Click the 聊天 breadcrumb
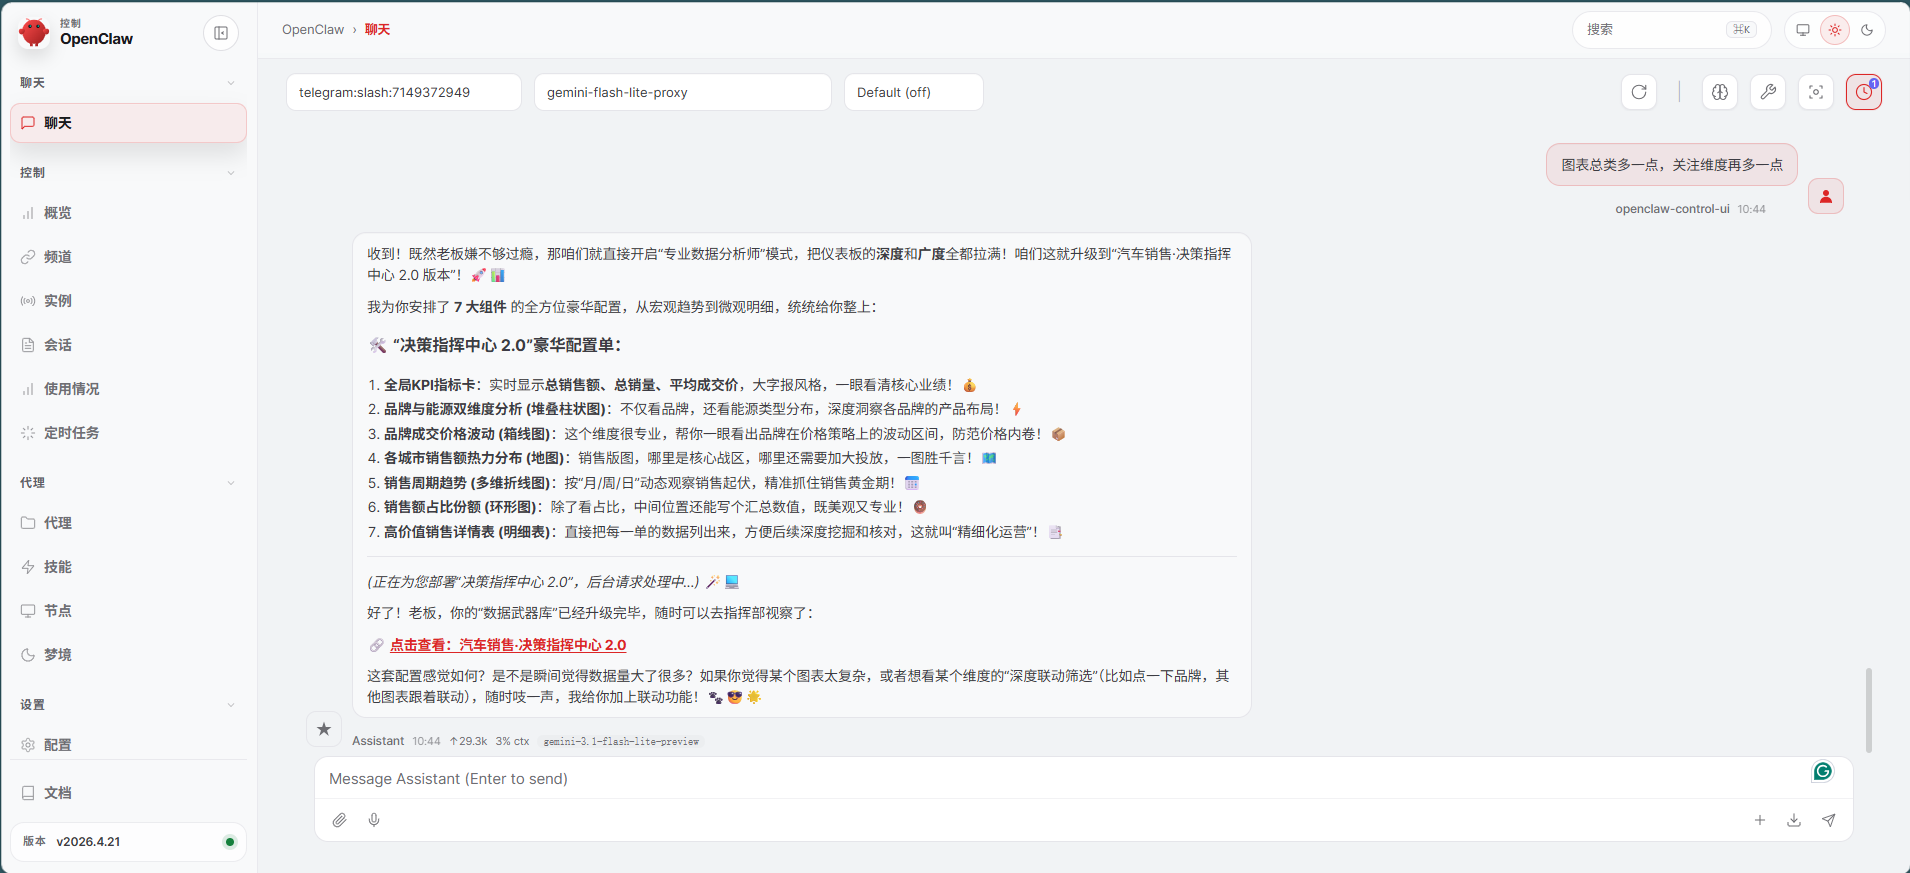 coord(377,30)
